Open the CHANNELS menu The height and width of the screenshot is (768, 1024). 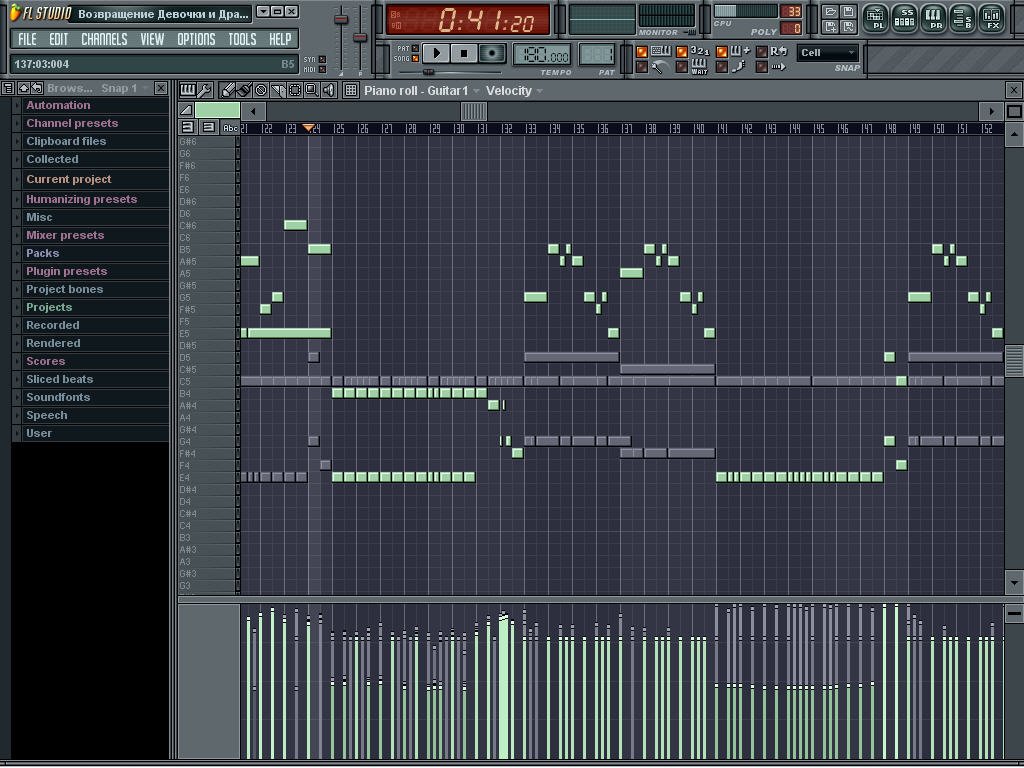tap(104, 39)
